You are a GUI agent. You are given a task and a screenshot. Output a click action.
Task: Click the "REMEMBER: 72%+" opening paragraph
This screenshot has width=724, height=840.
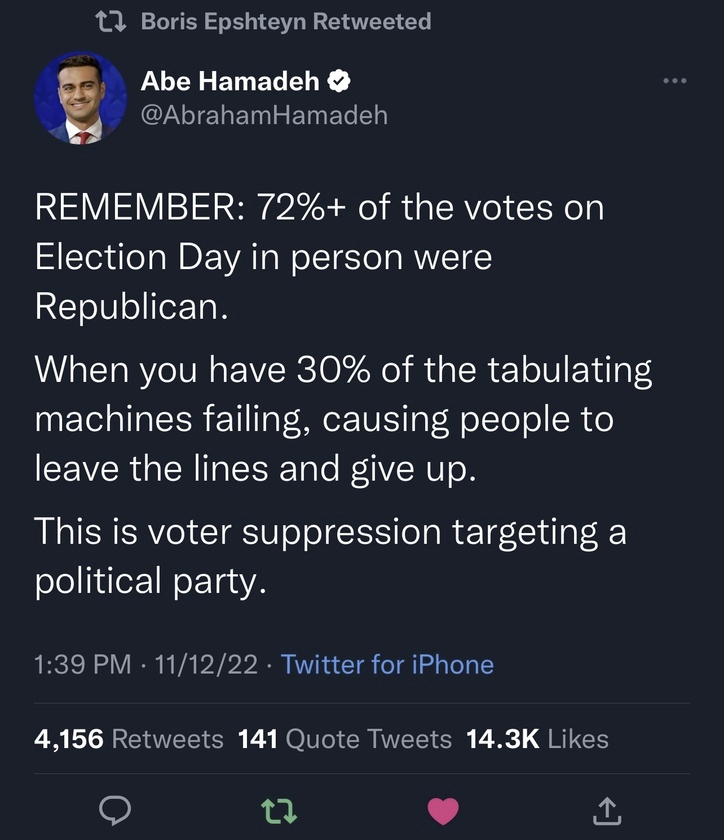320,256
